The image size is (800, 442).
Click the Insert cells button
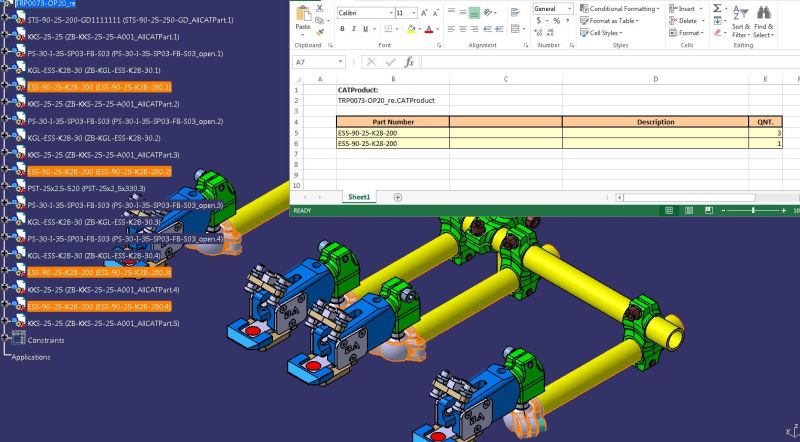[x=686, y=9]
